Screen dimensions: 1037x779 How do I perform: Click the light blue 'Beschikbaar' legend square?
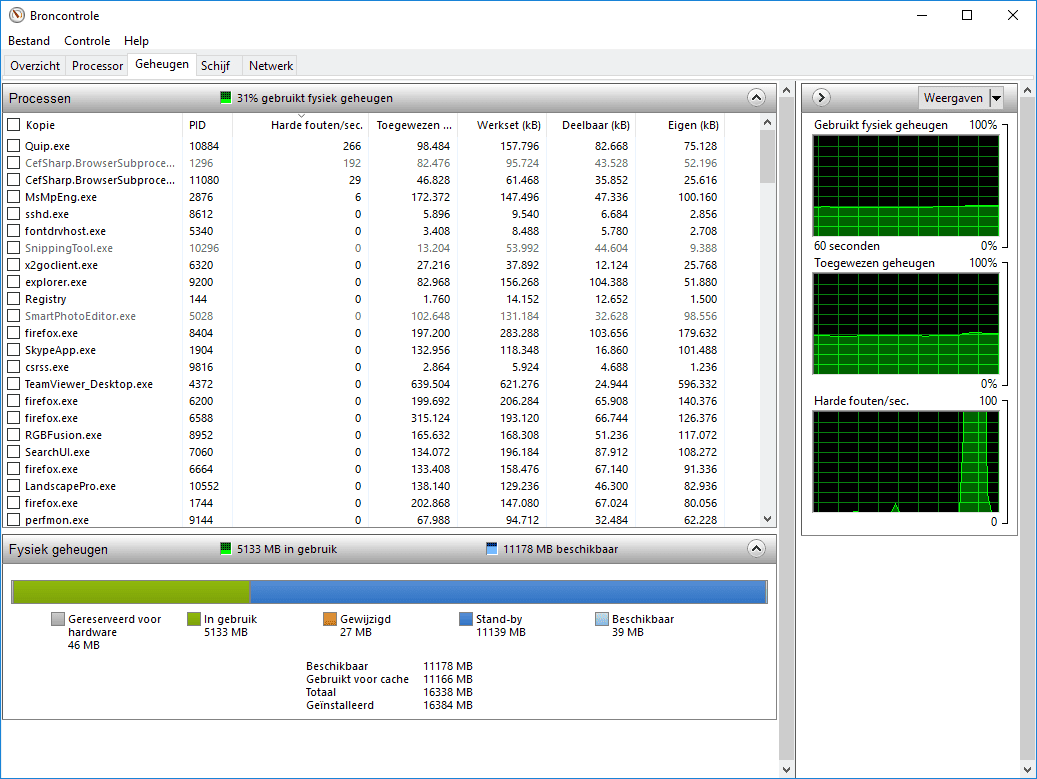pyautogui.click(x=602, y=619)
